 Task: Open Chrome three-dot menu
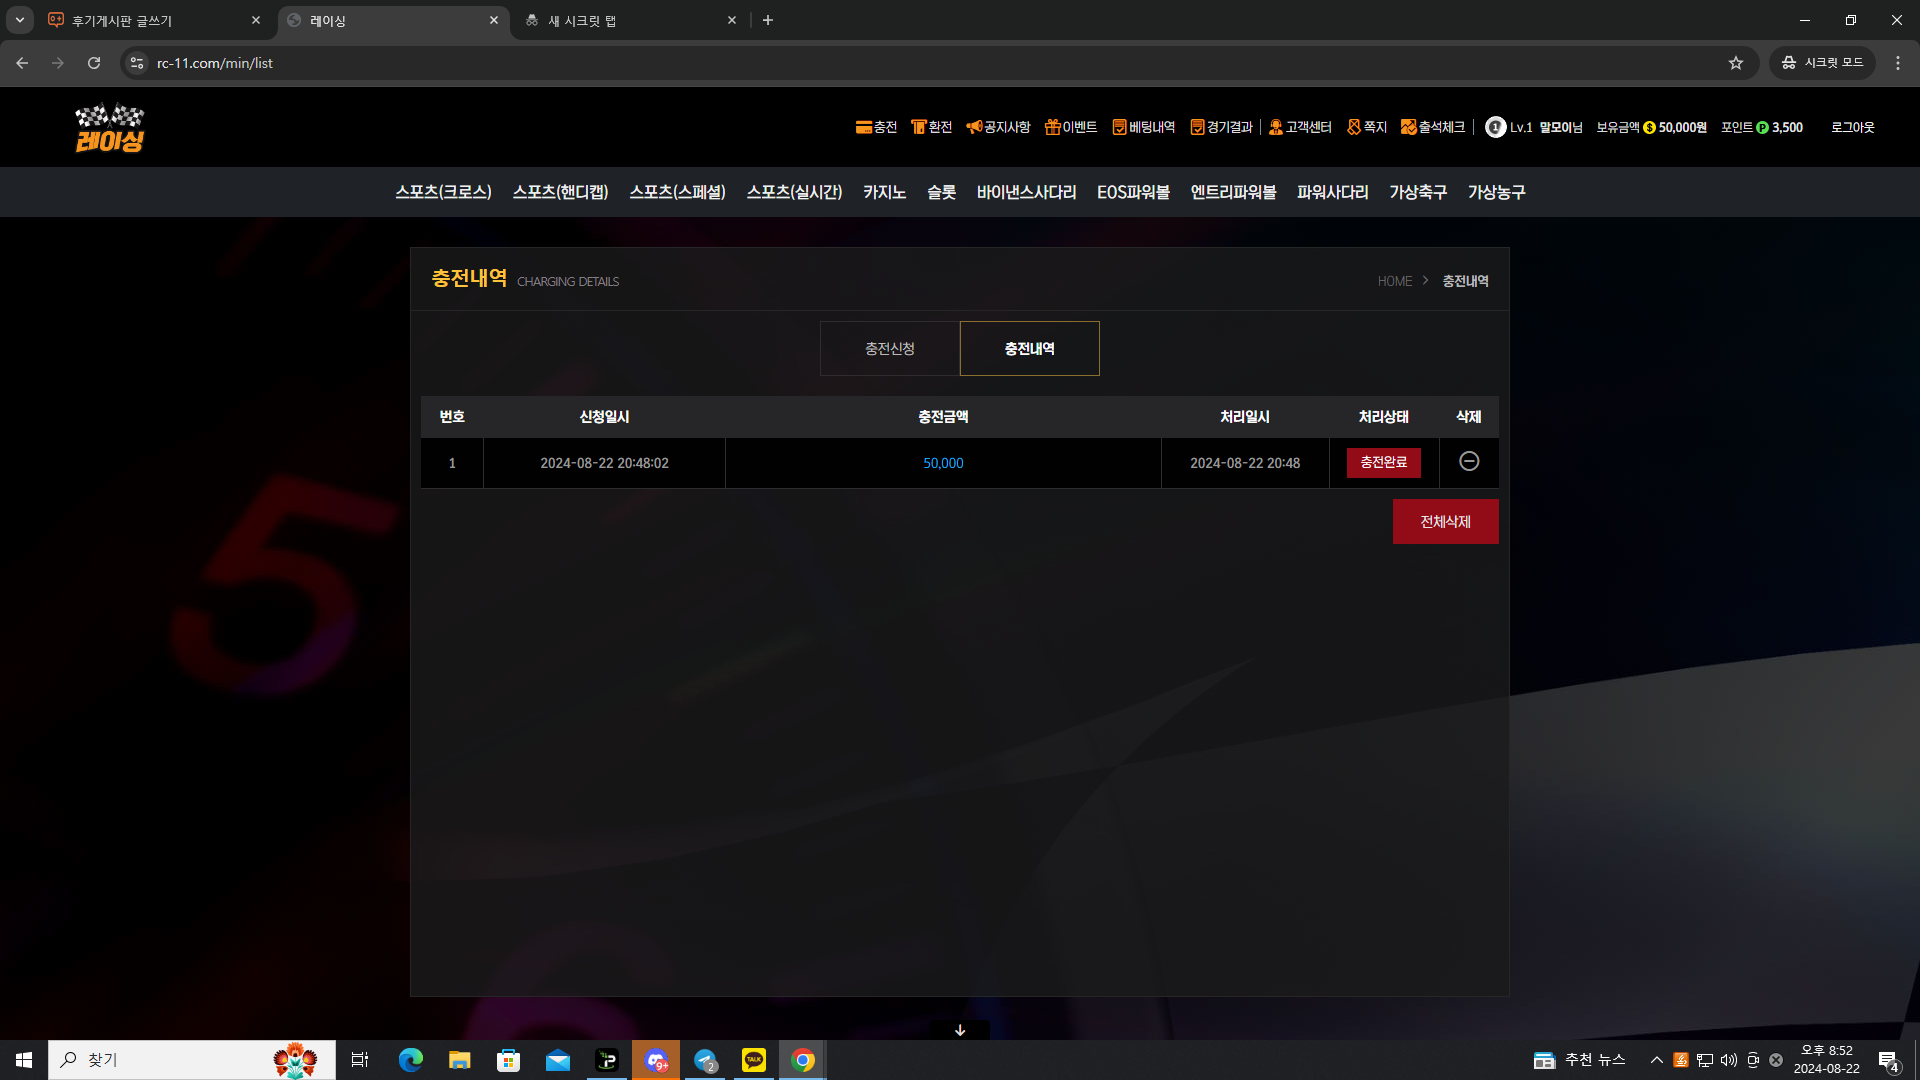(1898, 63)
